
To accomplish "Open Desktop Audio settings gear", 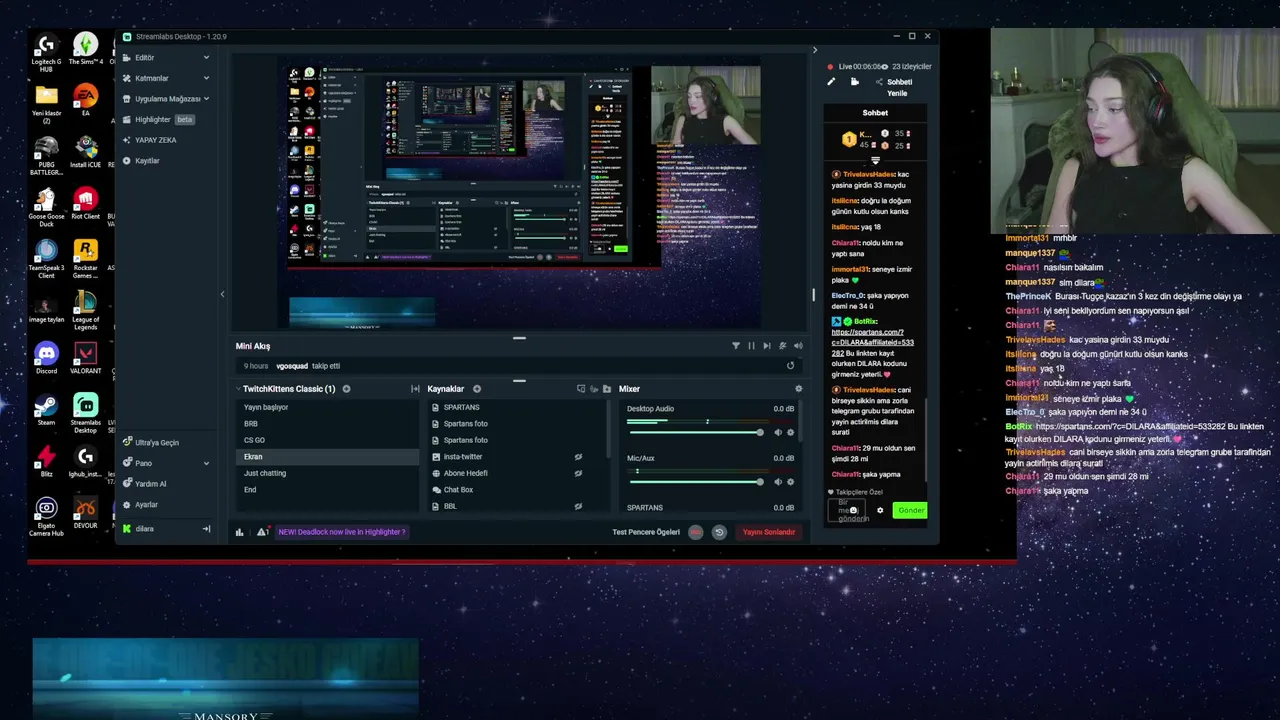I will (790, 432).
